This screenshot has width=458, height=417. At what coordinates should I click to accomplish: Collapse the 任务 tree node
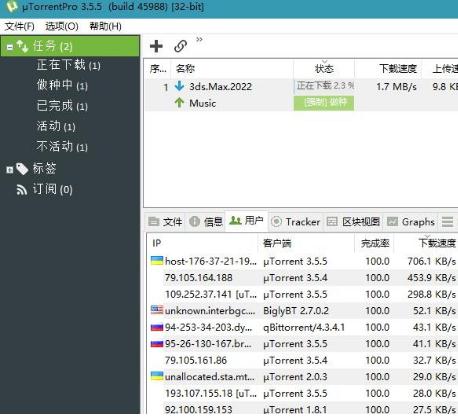[x=10, y=47]
